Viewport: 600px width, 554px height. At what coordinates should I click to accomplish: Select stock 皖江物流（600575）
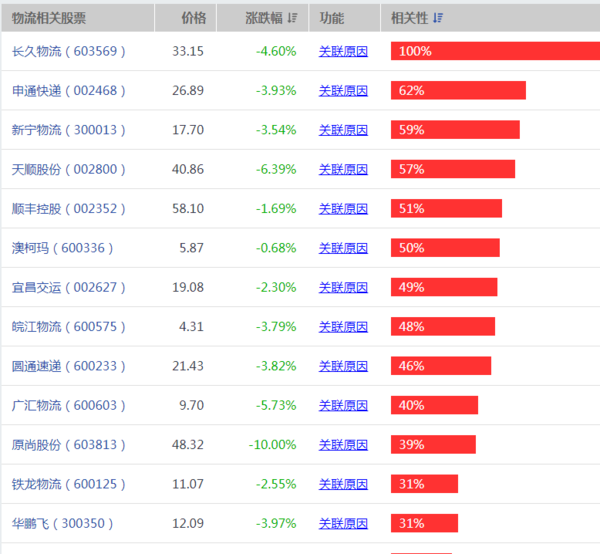click(x=68, y=327)
